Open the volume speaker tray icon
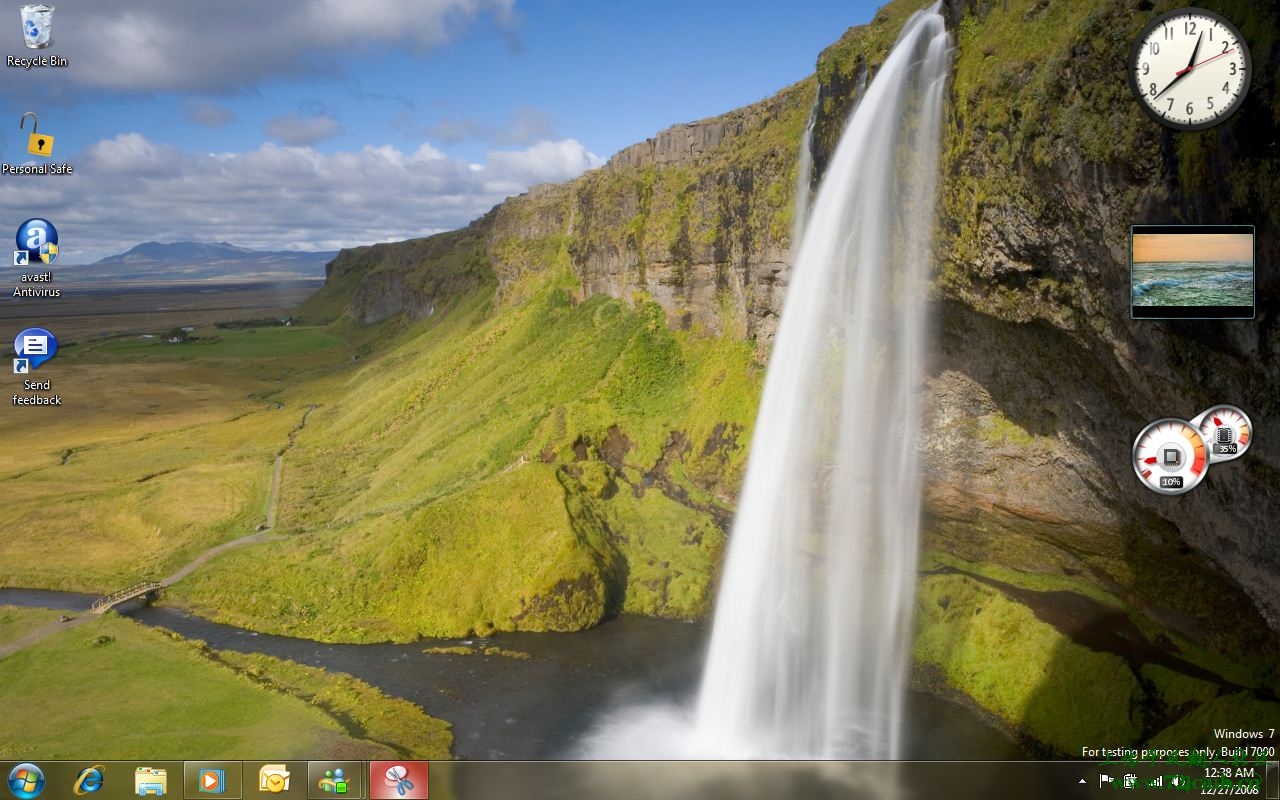Screen dimensions: 1280x800 pos(1178,781)
